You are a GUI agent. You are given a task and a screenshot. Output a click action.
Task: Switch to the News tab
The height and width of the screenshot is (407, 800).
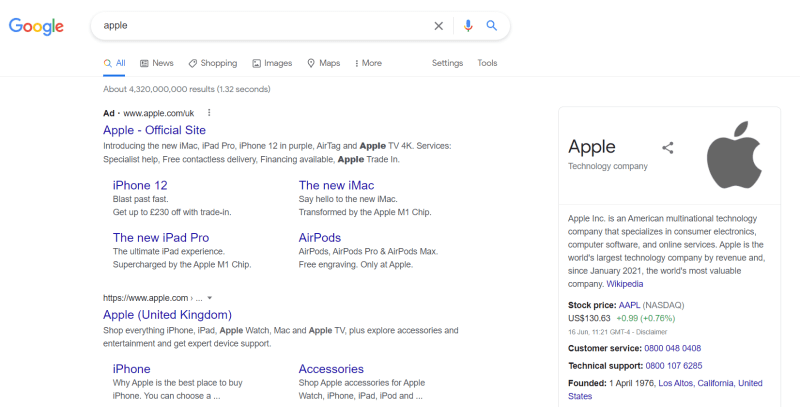(x=157, y=63)
